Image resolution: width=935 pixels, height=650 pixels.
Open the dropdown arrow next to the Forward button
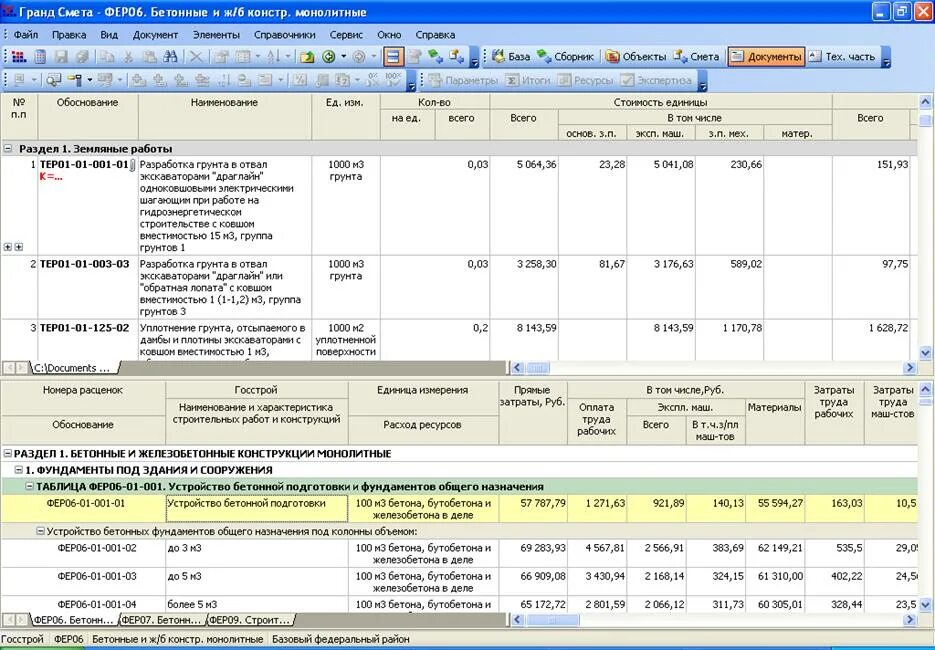373,57
